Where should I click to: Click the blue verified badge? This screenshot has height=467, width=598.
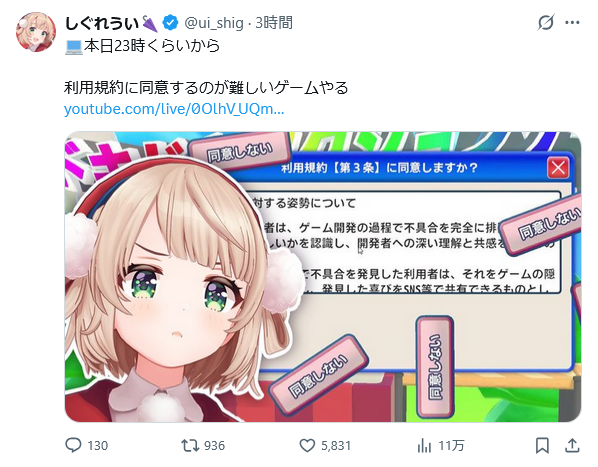click(x=170, y=23)
